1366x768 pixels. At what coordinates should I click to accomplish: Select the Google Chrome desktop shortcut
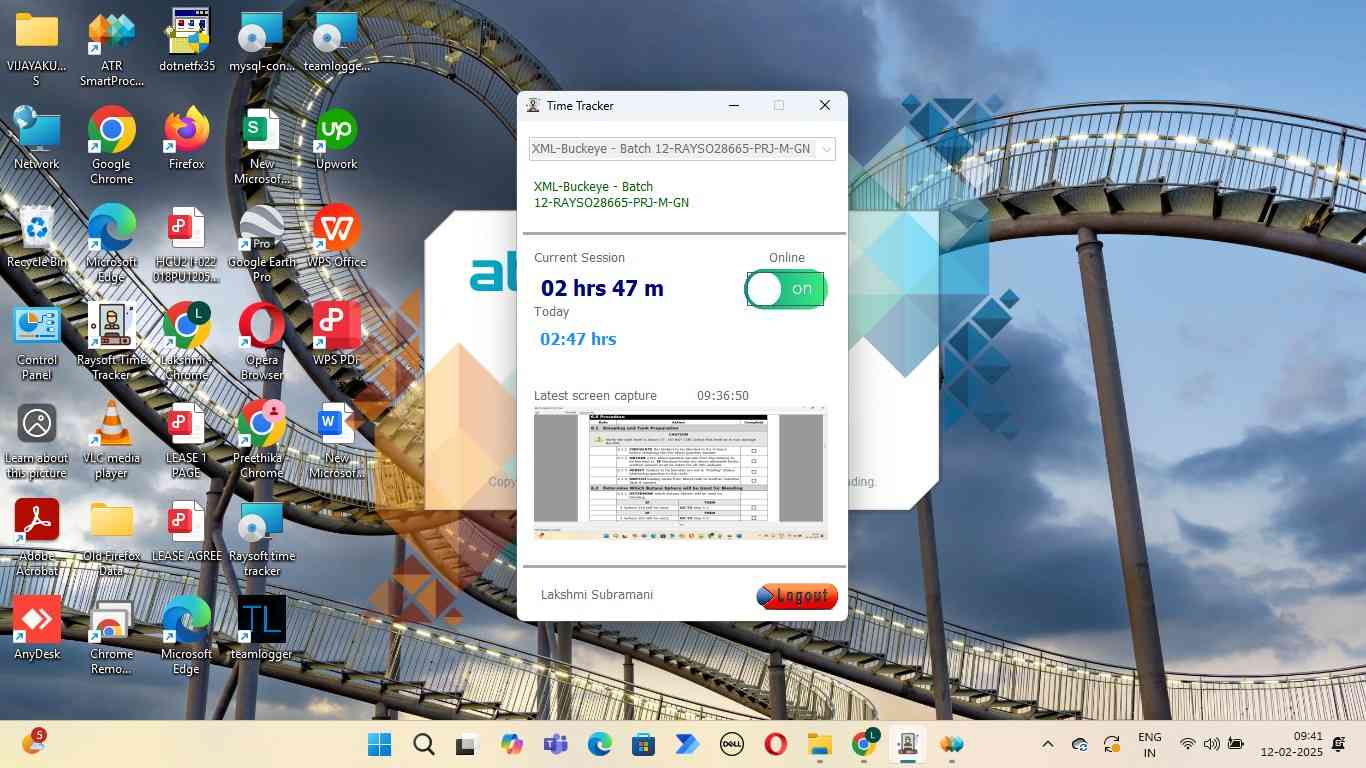tap(111, 146)
